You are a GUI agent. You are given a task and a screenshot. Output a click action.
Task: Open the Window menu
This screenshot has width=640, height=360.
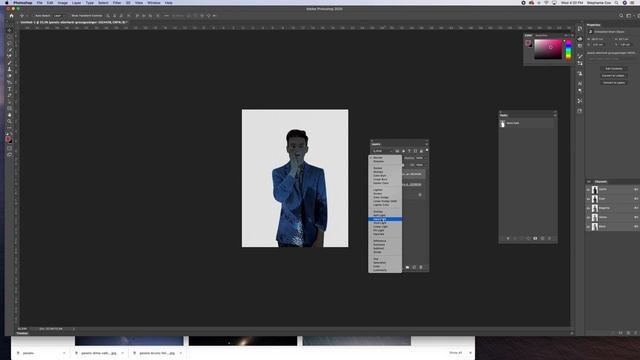click(154, 3)
